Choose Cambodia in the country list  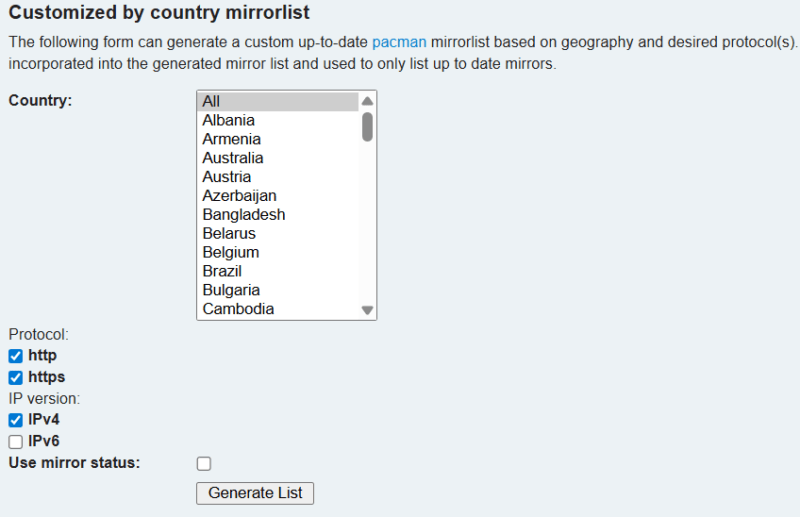238,309
